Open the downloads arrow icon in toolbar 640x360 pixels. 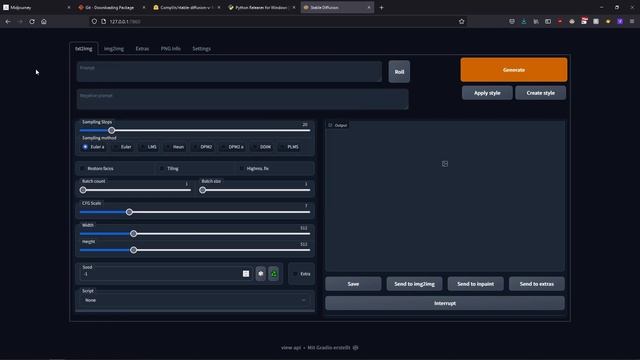[524, 21]
